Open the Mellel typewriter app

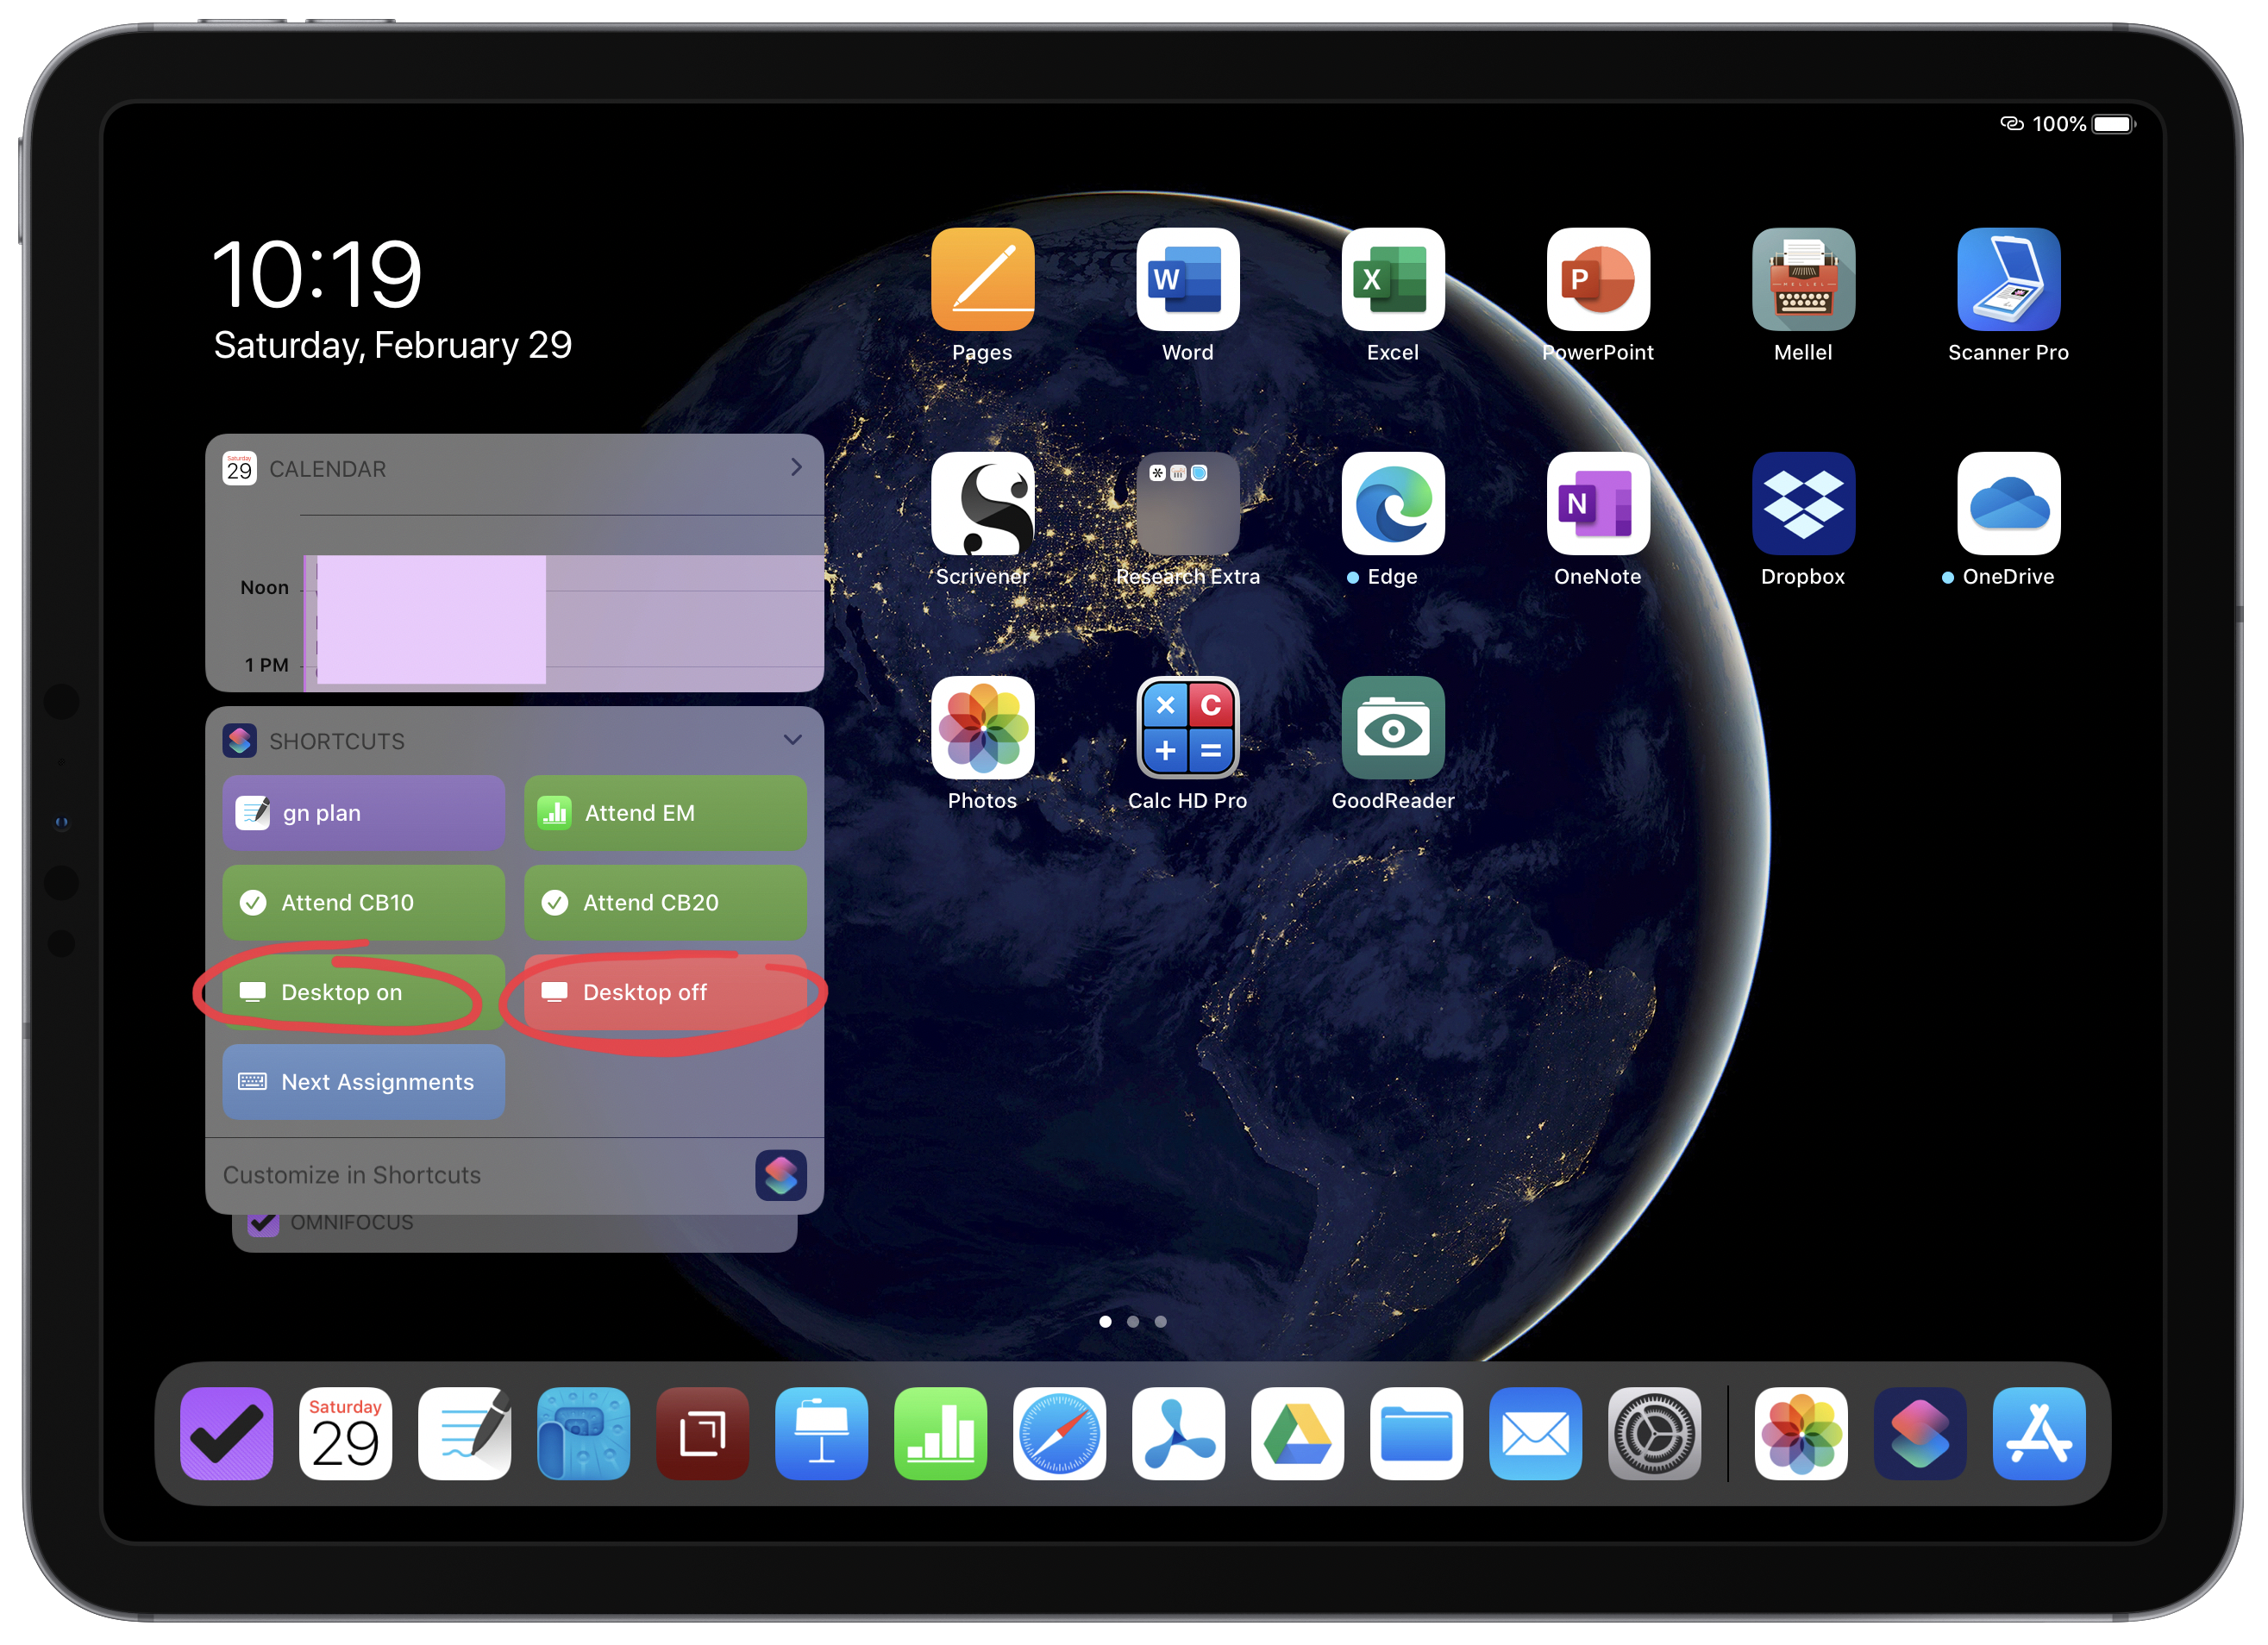pos(1802,279)
